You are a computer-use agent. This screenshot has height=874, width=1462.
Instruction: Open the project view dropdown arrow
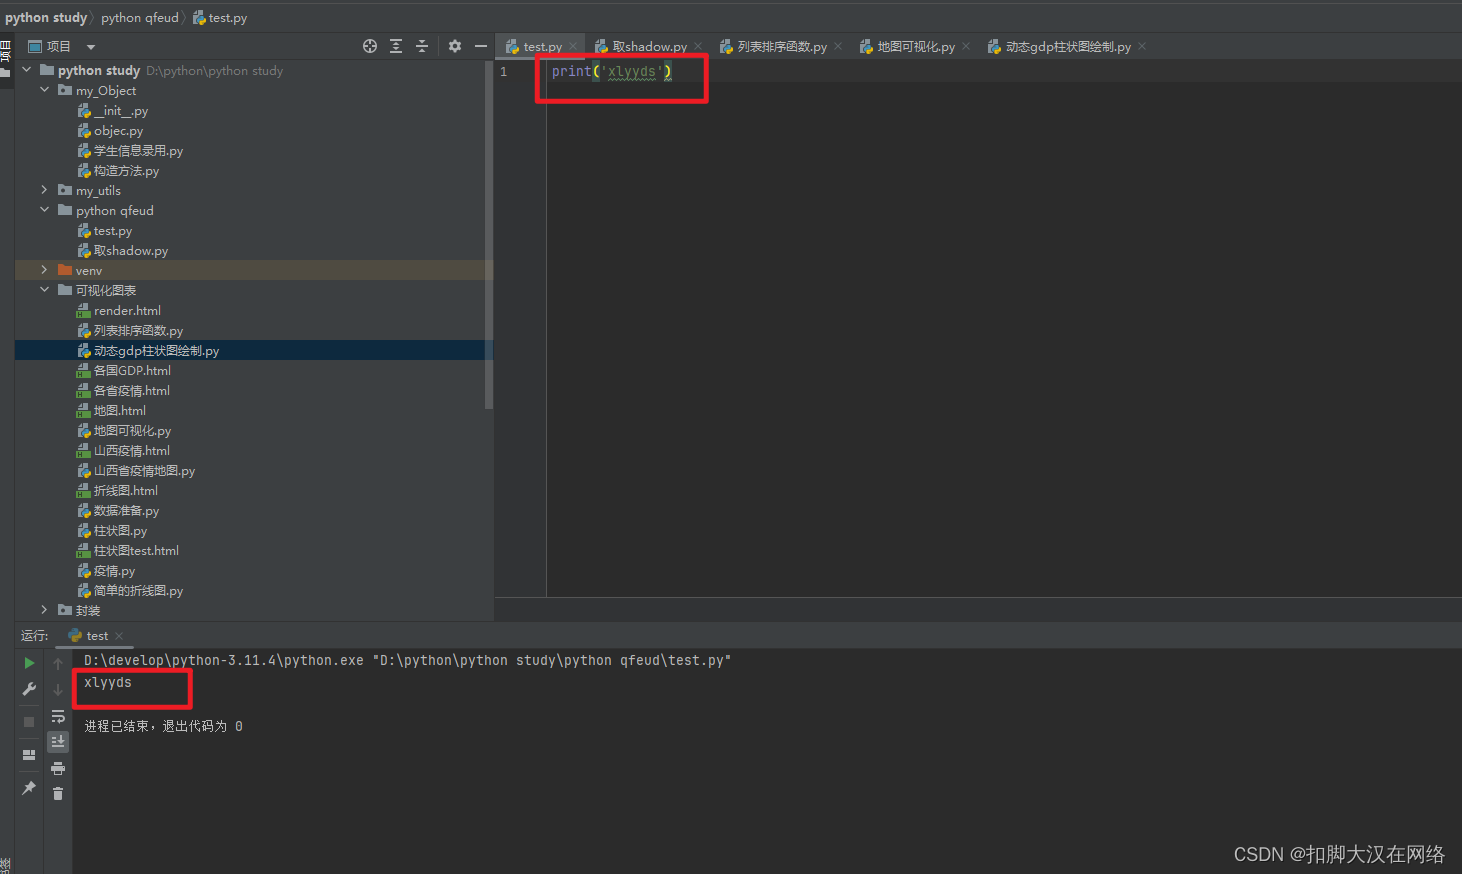91,47
